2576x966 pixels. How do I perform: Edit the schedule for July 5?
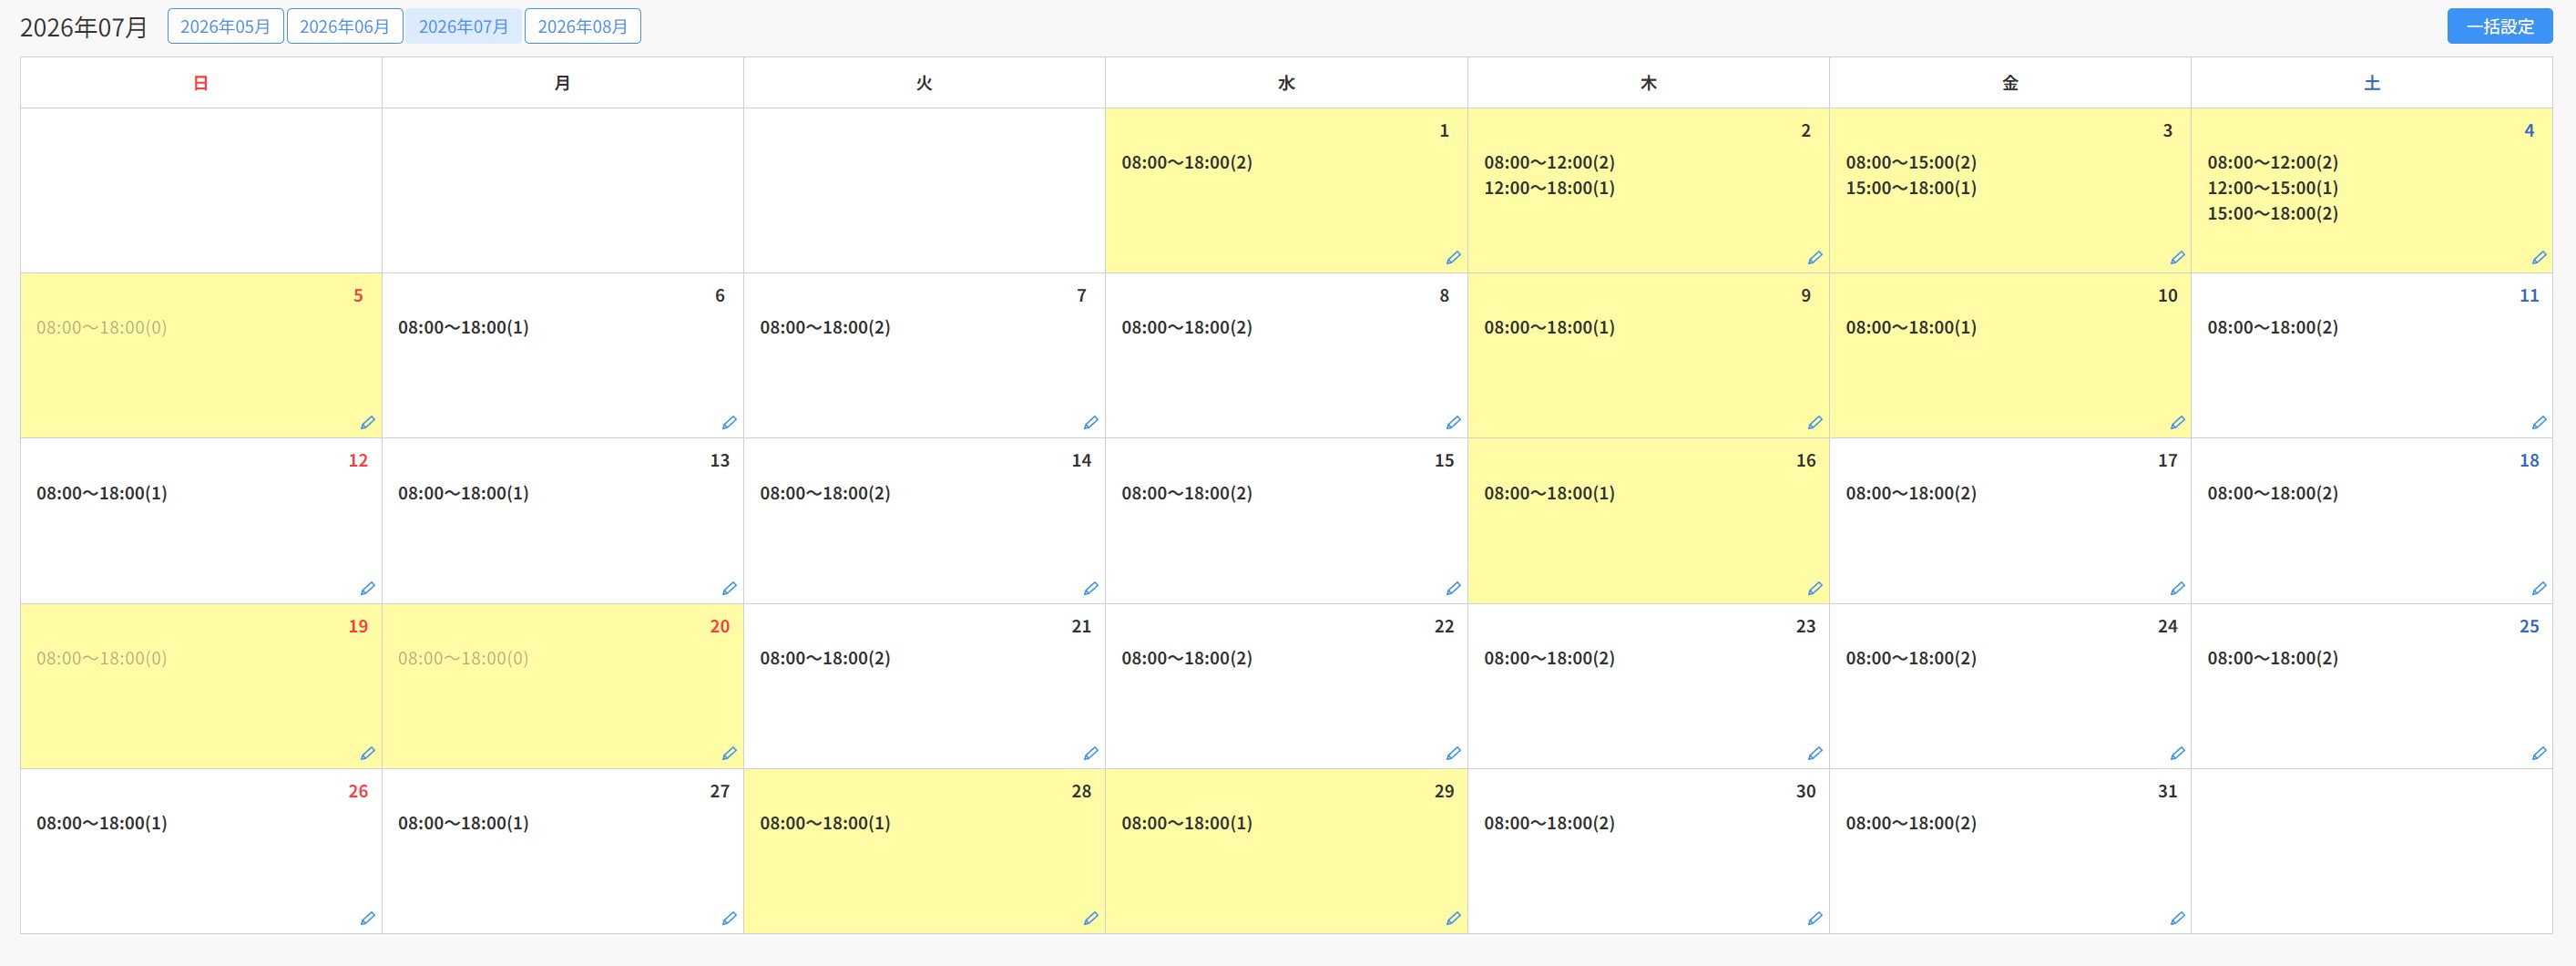click(367, 423)
